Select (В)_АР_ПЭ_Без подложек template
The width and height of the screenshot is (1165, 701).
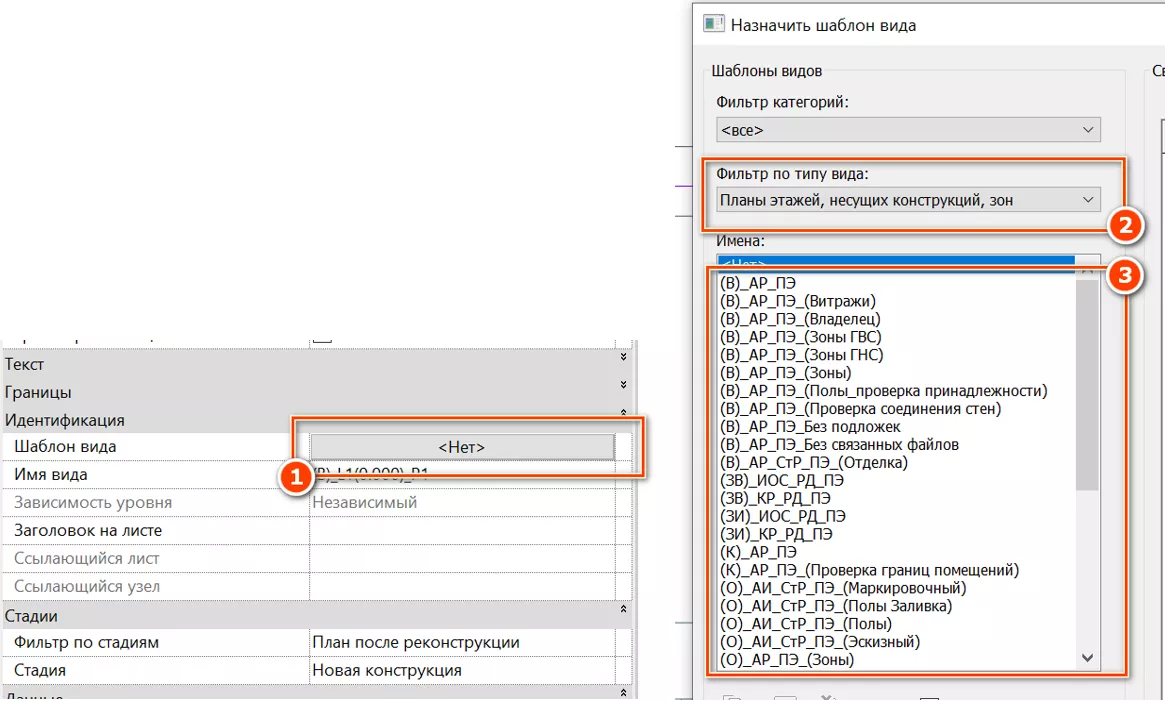click(810, 427)
